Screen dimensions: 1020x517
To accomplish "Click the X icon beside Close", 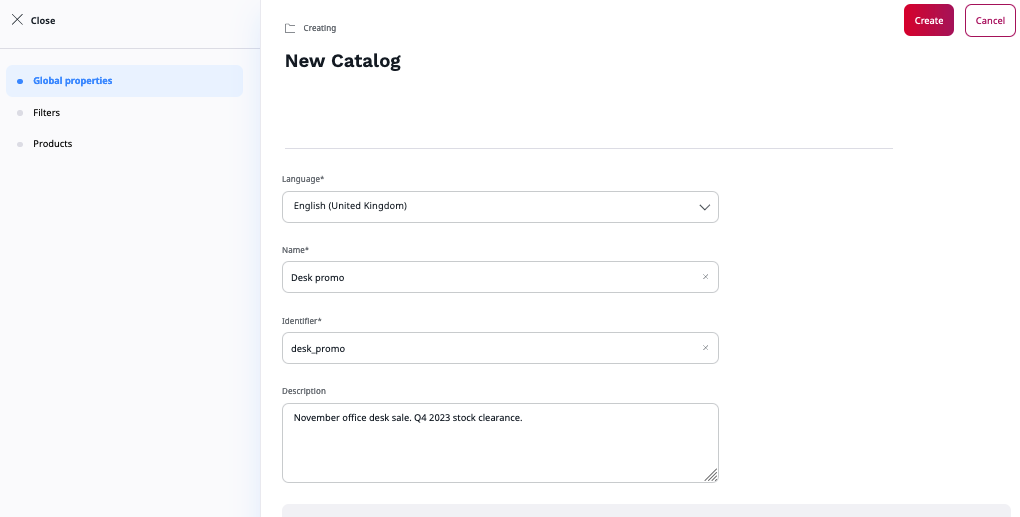I will [x=17, y=20].
